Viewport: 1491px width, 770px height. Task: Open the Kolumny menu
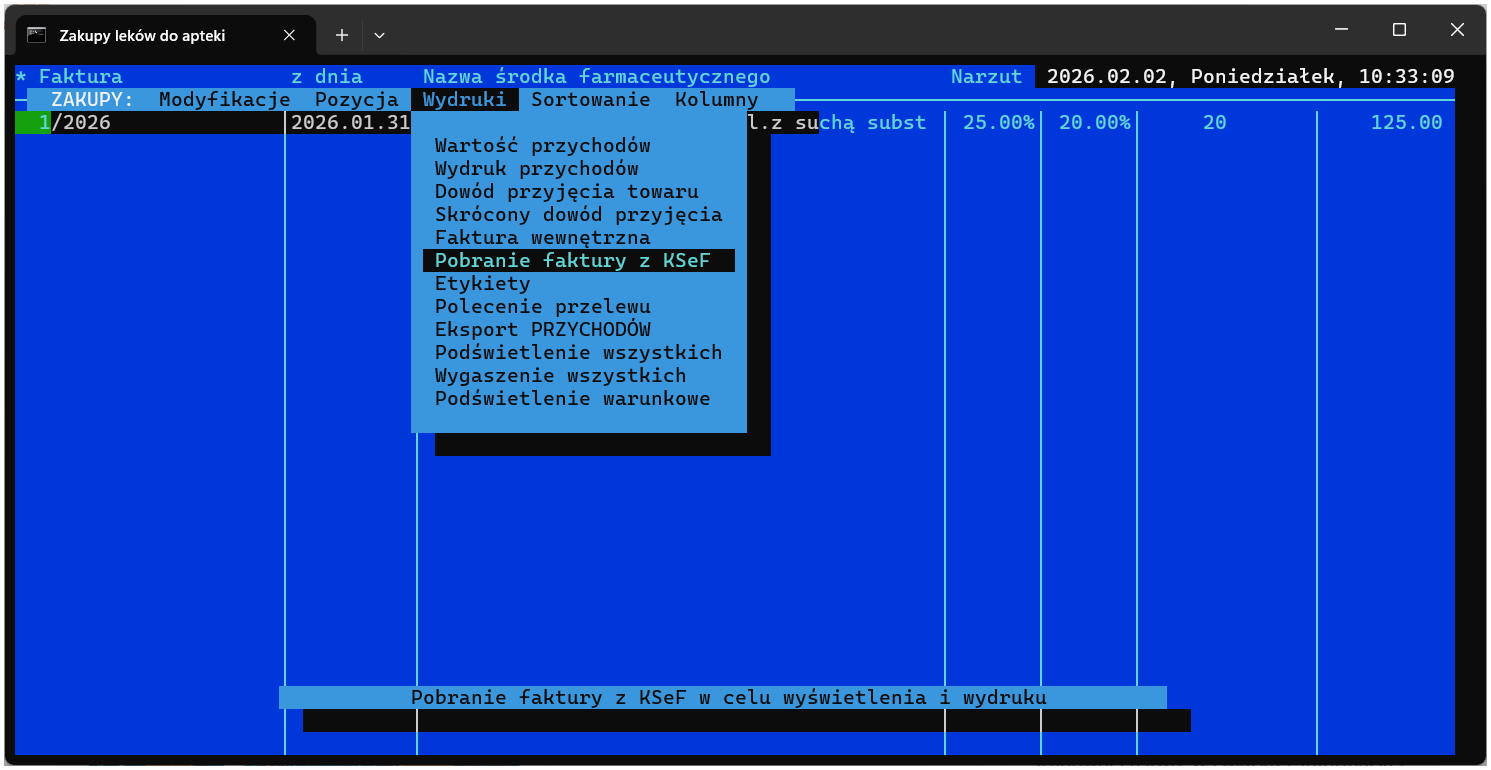coord(716,100)
